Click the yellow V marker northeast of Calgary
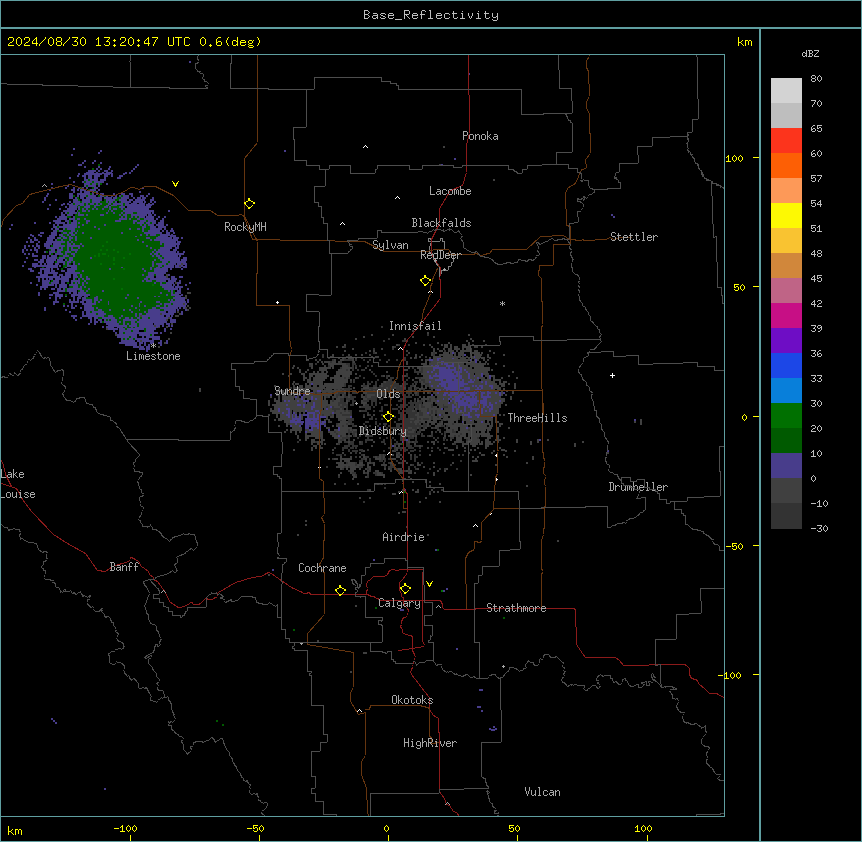 coord(429,584)
